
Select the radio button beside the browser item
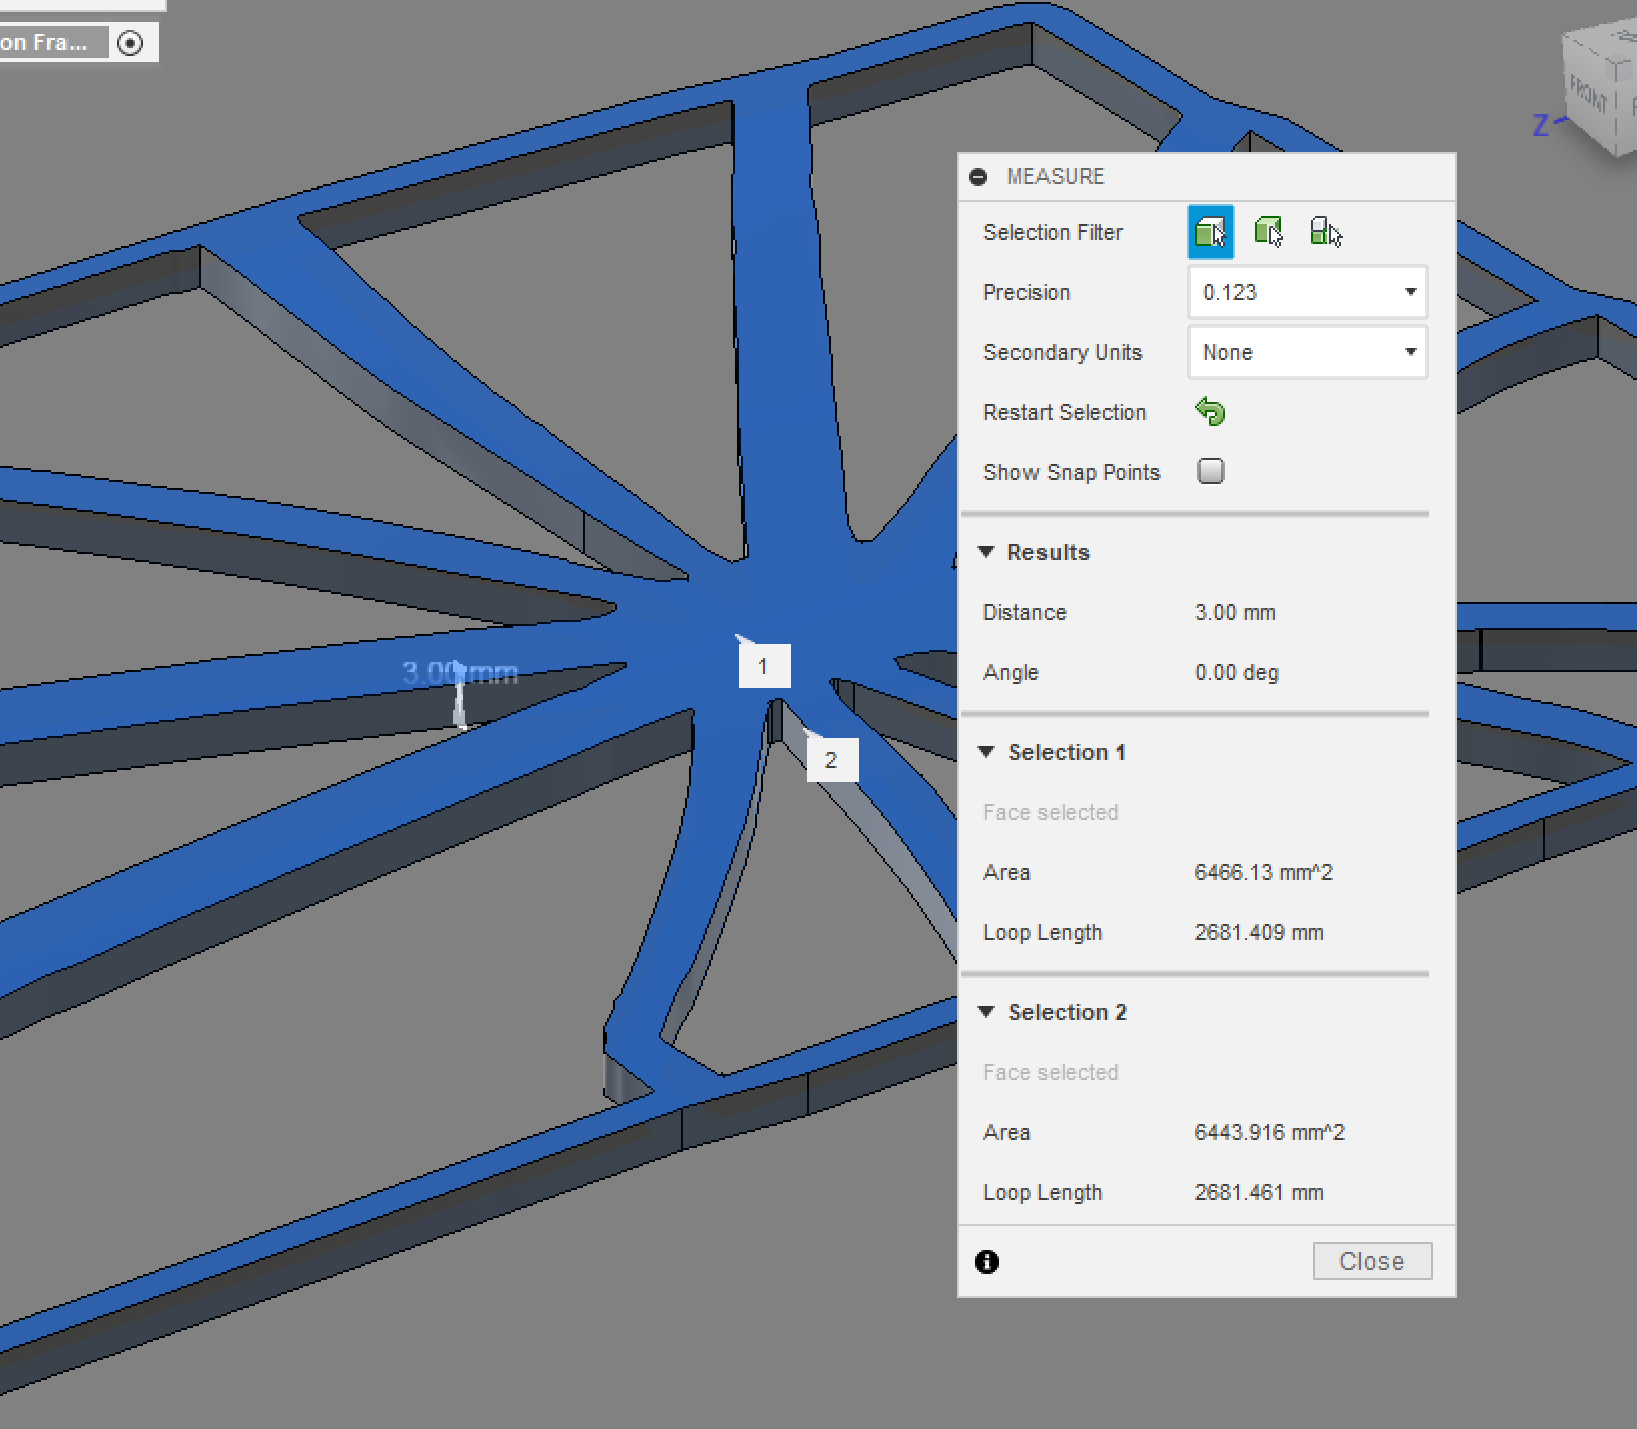tap(131, 42)
